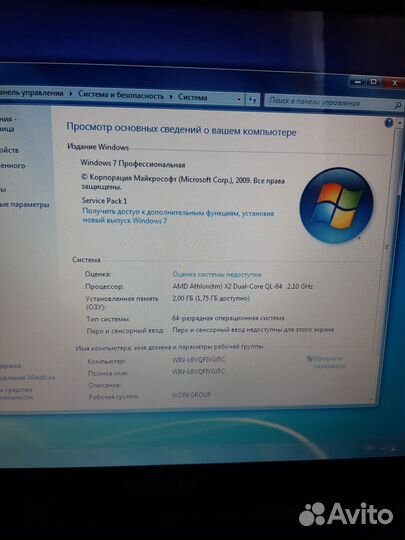The width and height of the screenshot is (405, 540).
Task: Click the Оценка системы недоступна link
Action: 217,274
